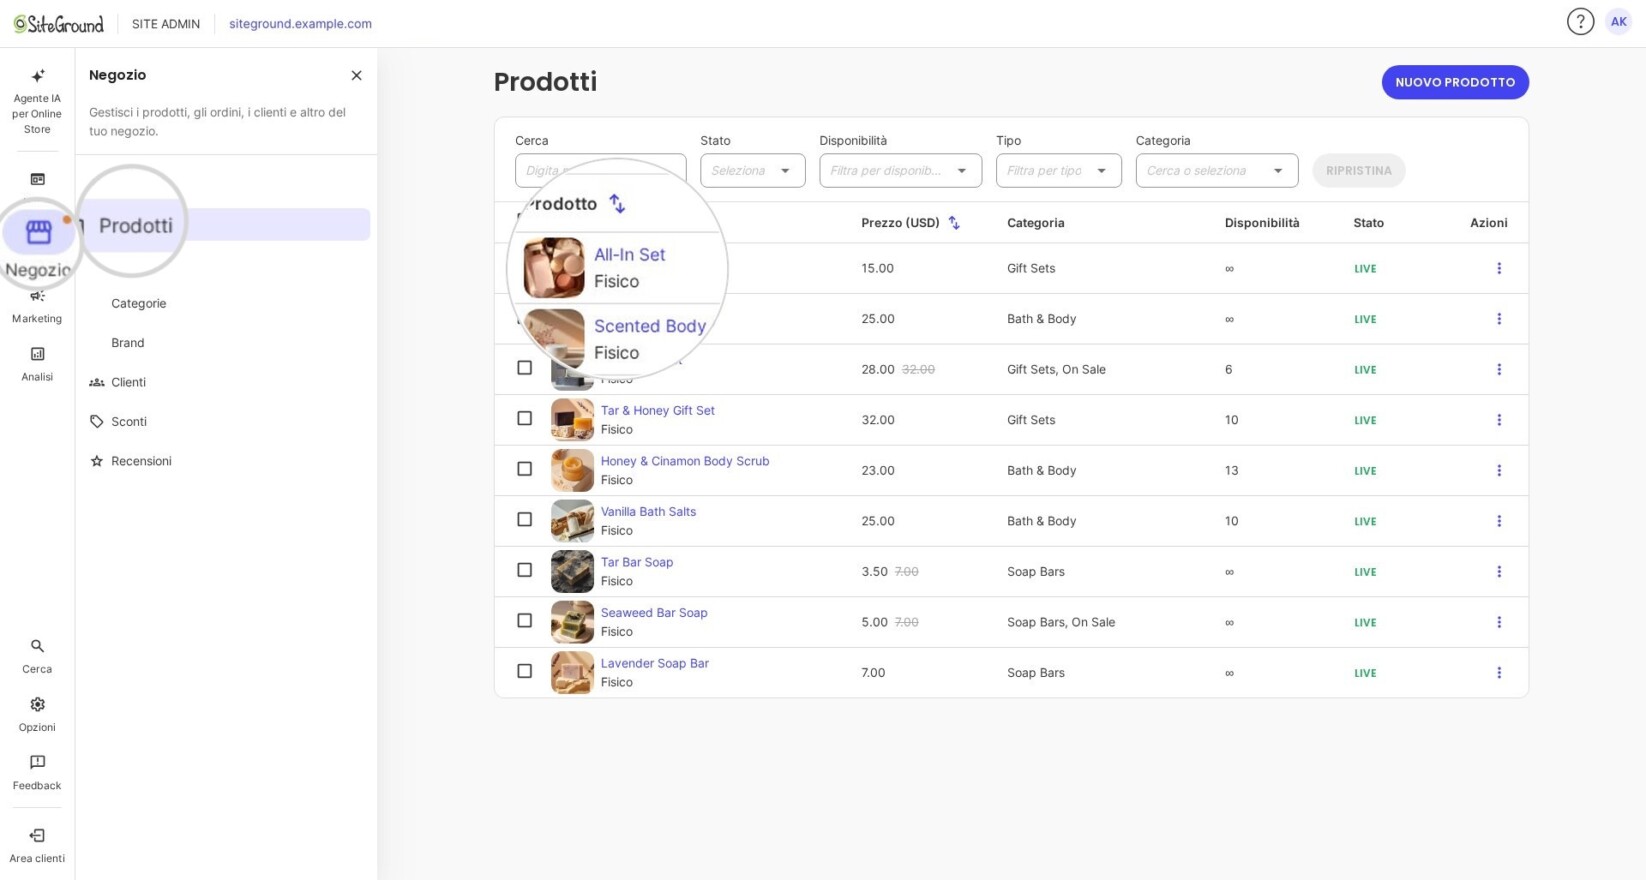Open Brand in the Negozio menu
The height and width of the screenshot is (880, 1646).
[128, 342]
